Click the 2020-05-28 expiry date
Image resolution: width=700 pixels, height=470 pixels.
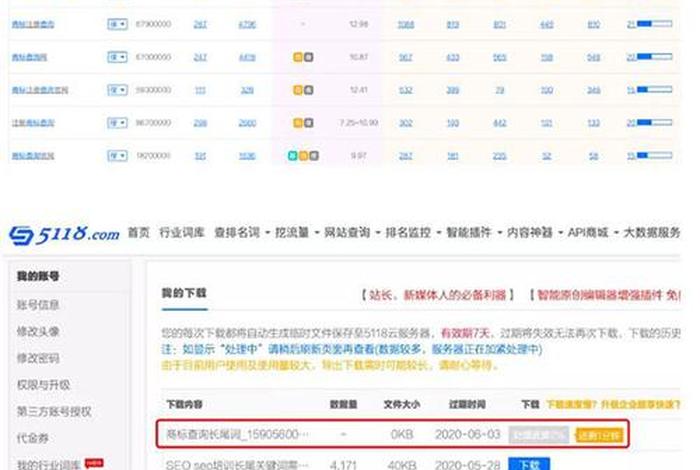[467, 465]
